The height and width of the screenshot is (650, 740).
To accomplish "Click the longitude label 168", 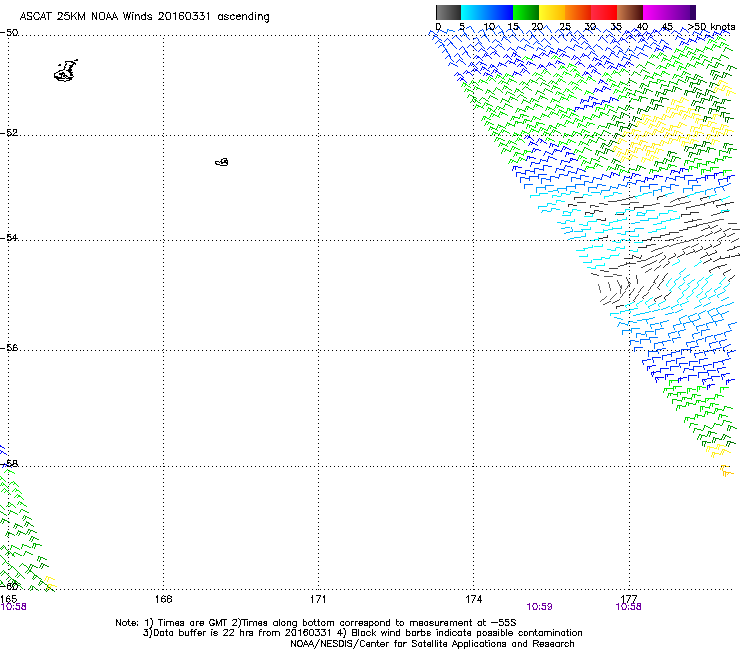I will pos(163,599).
